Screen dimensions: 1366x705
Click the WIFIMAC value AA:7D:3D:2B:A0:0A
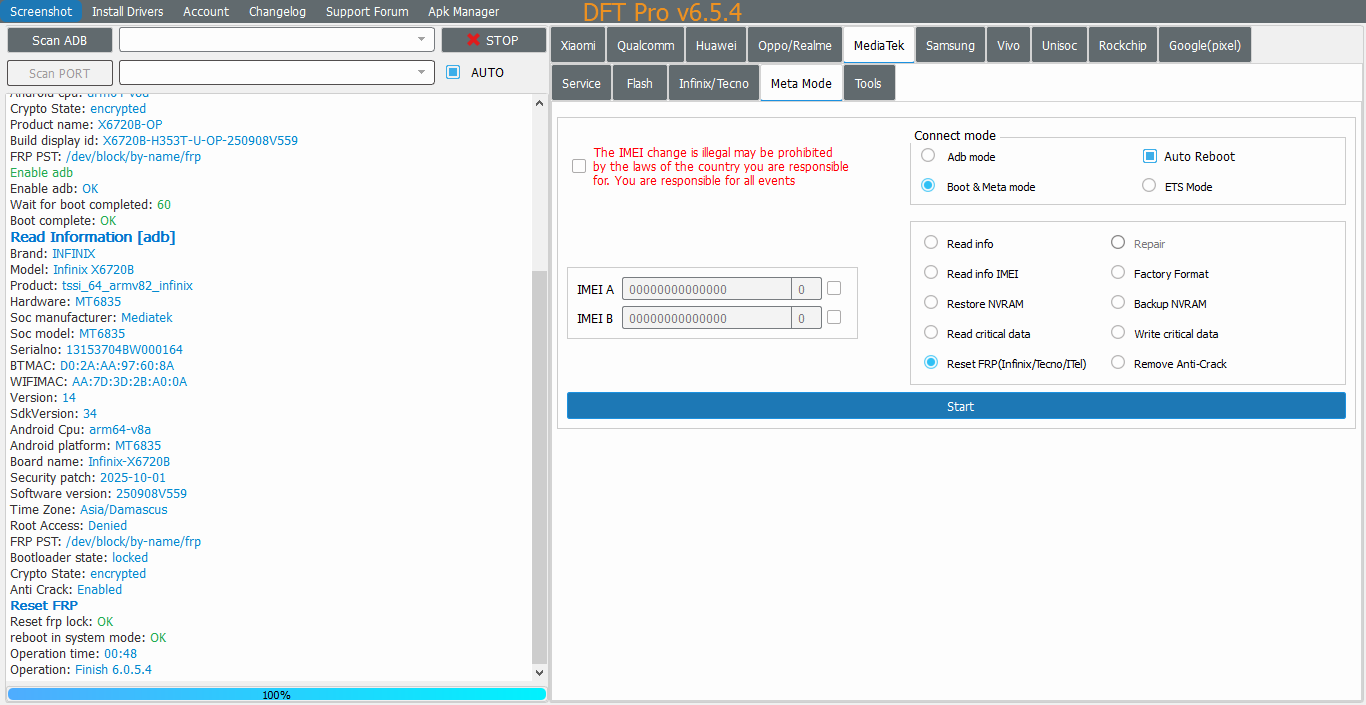[129, 382]
